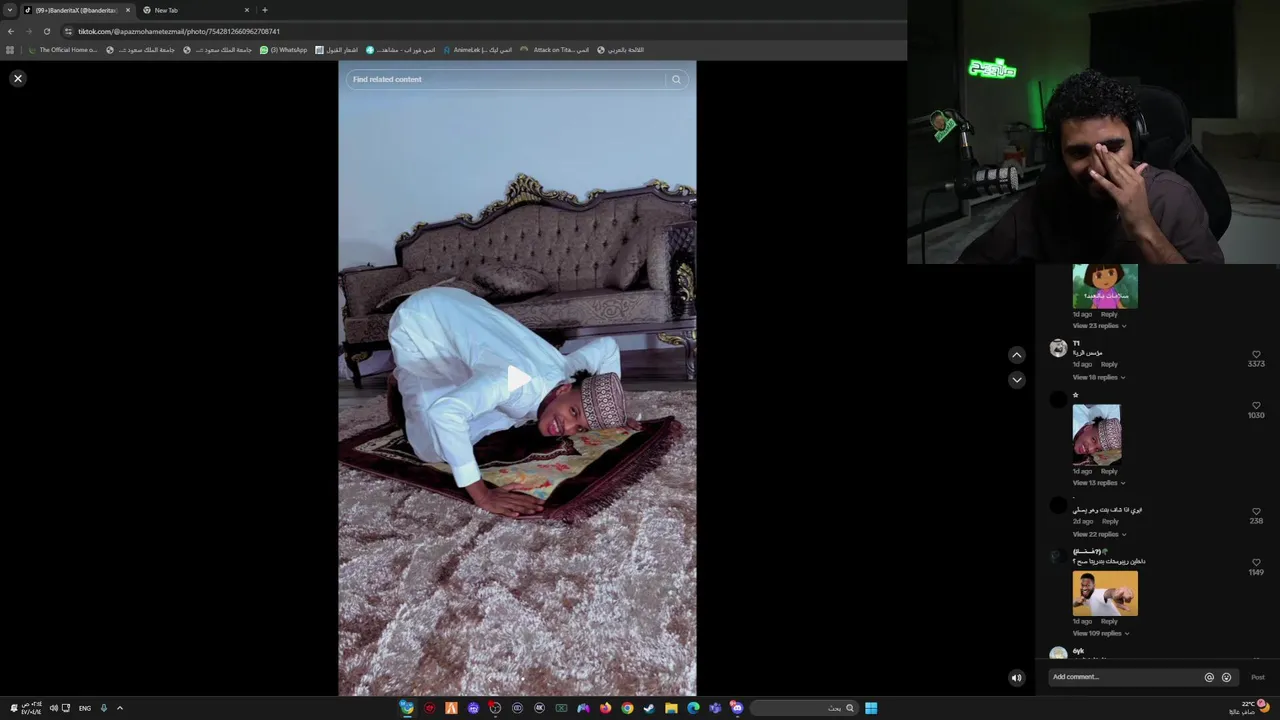The height and width of the screenshot is (720, 1280).
Task: Open the Attack on Tita... bookmark
Action: point(554,50)
